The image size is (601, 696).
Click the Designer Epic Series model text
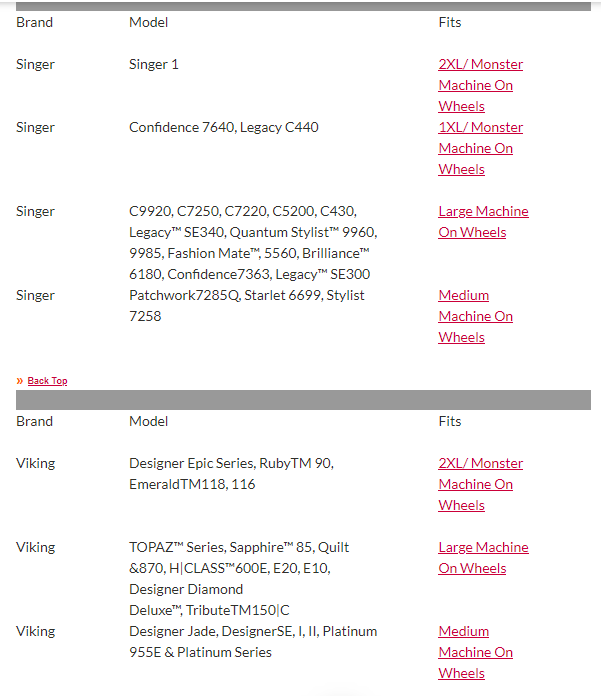click(x=231, y=473)
